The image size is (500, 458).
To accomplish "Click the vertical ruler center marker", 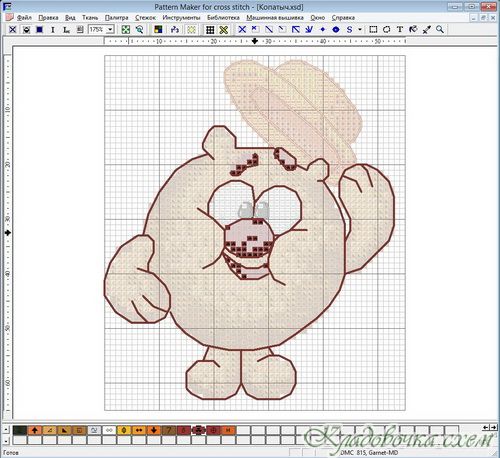I will click(7, 233).
